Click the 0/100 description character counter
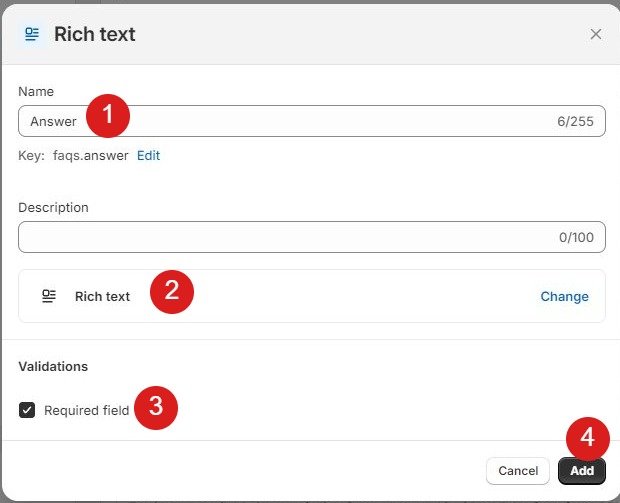 pos(576,238)
